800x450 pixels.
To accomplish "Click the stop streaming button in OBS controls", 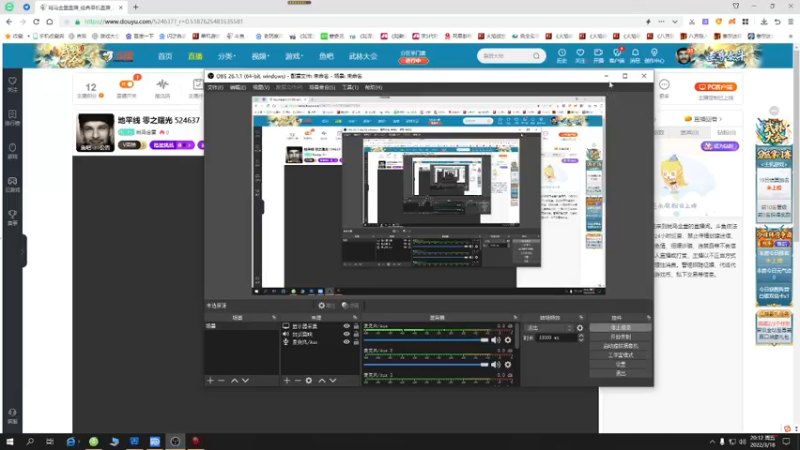I will point(620,328).
